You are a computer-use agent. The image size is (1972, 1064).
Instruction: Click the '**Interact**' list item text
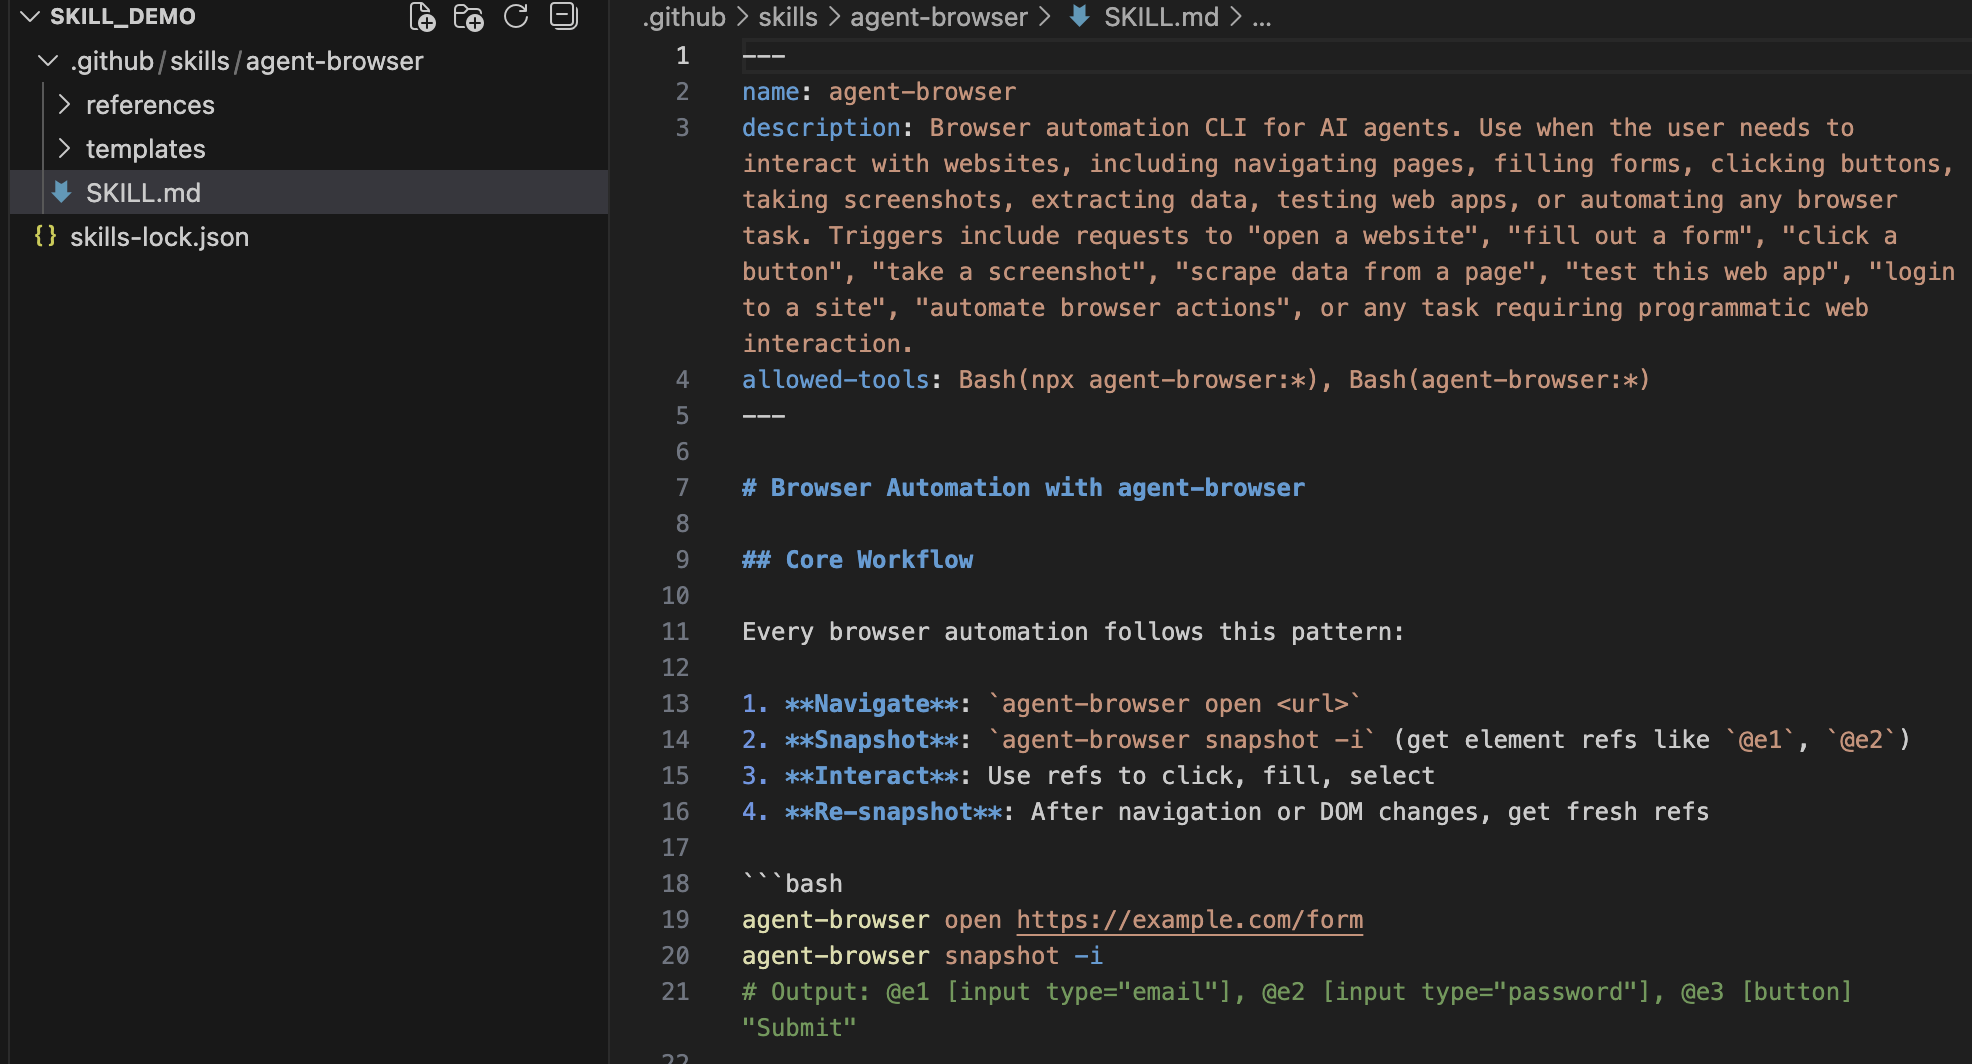click(871, 776)
